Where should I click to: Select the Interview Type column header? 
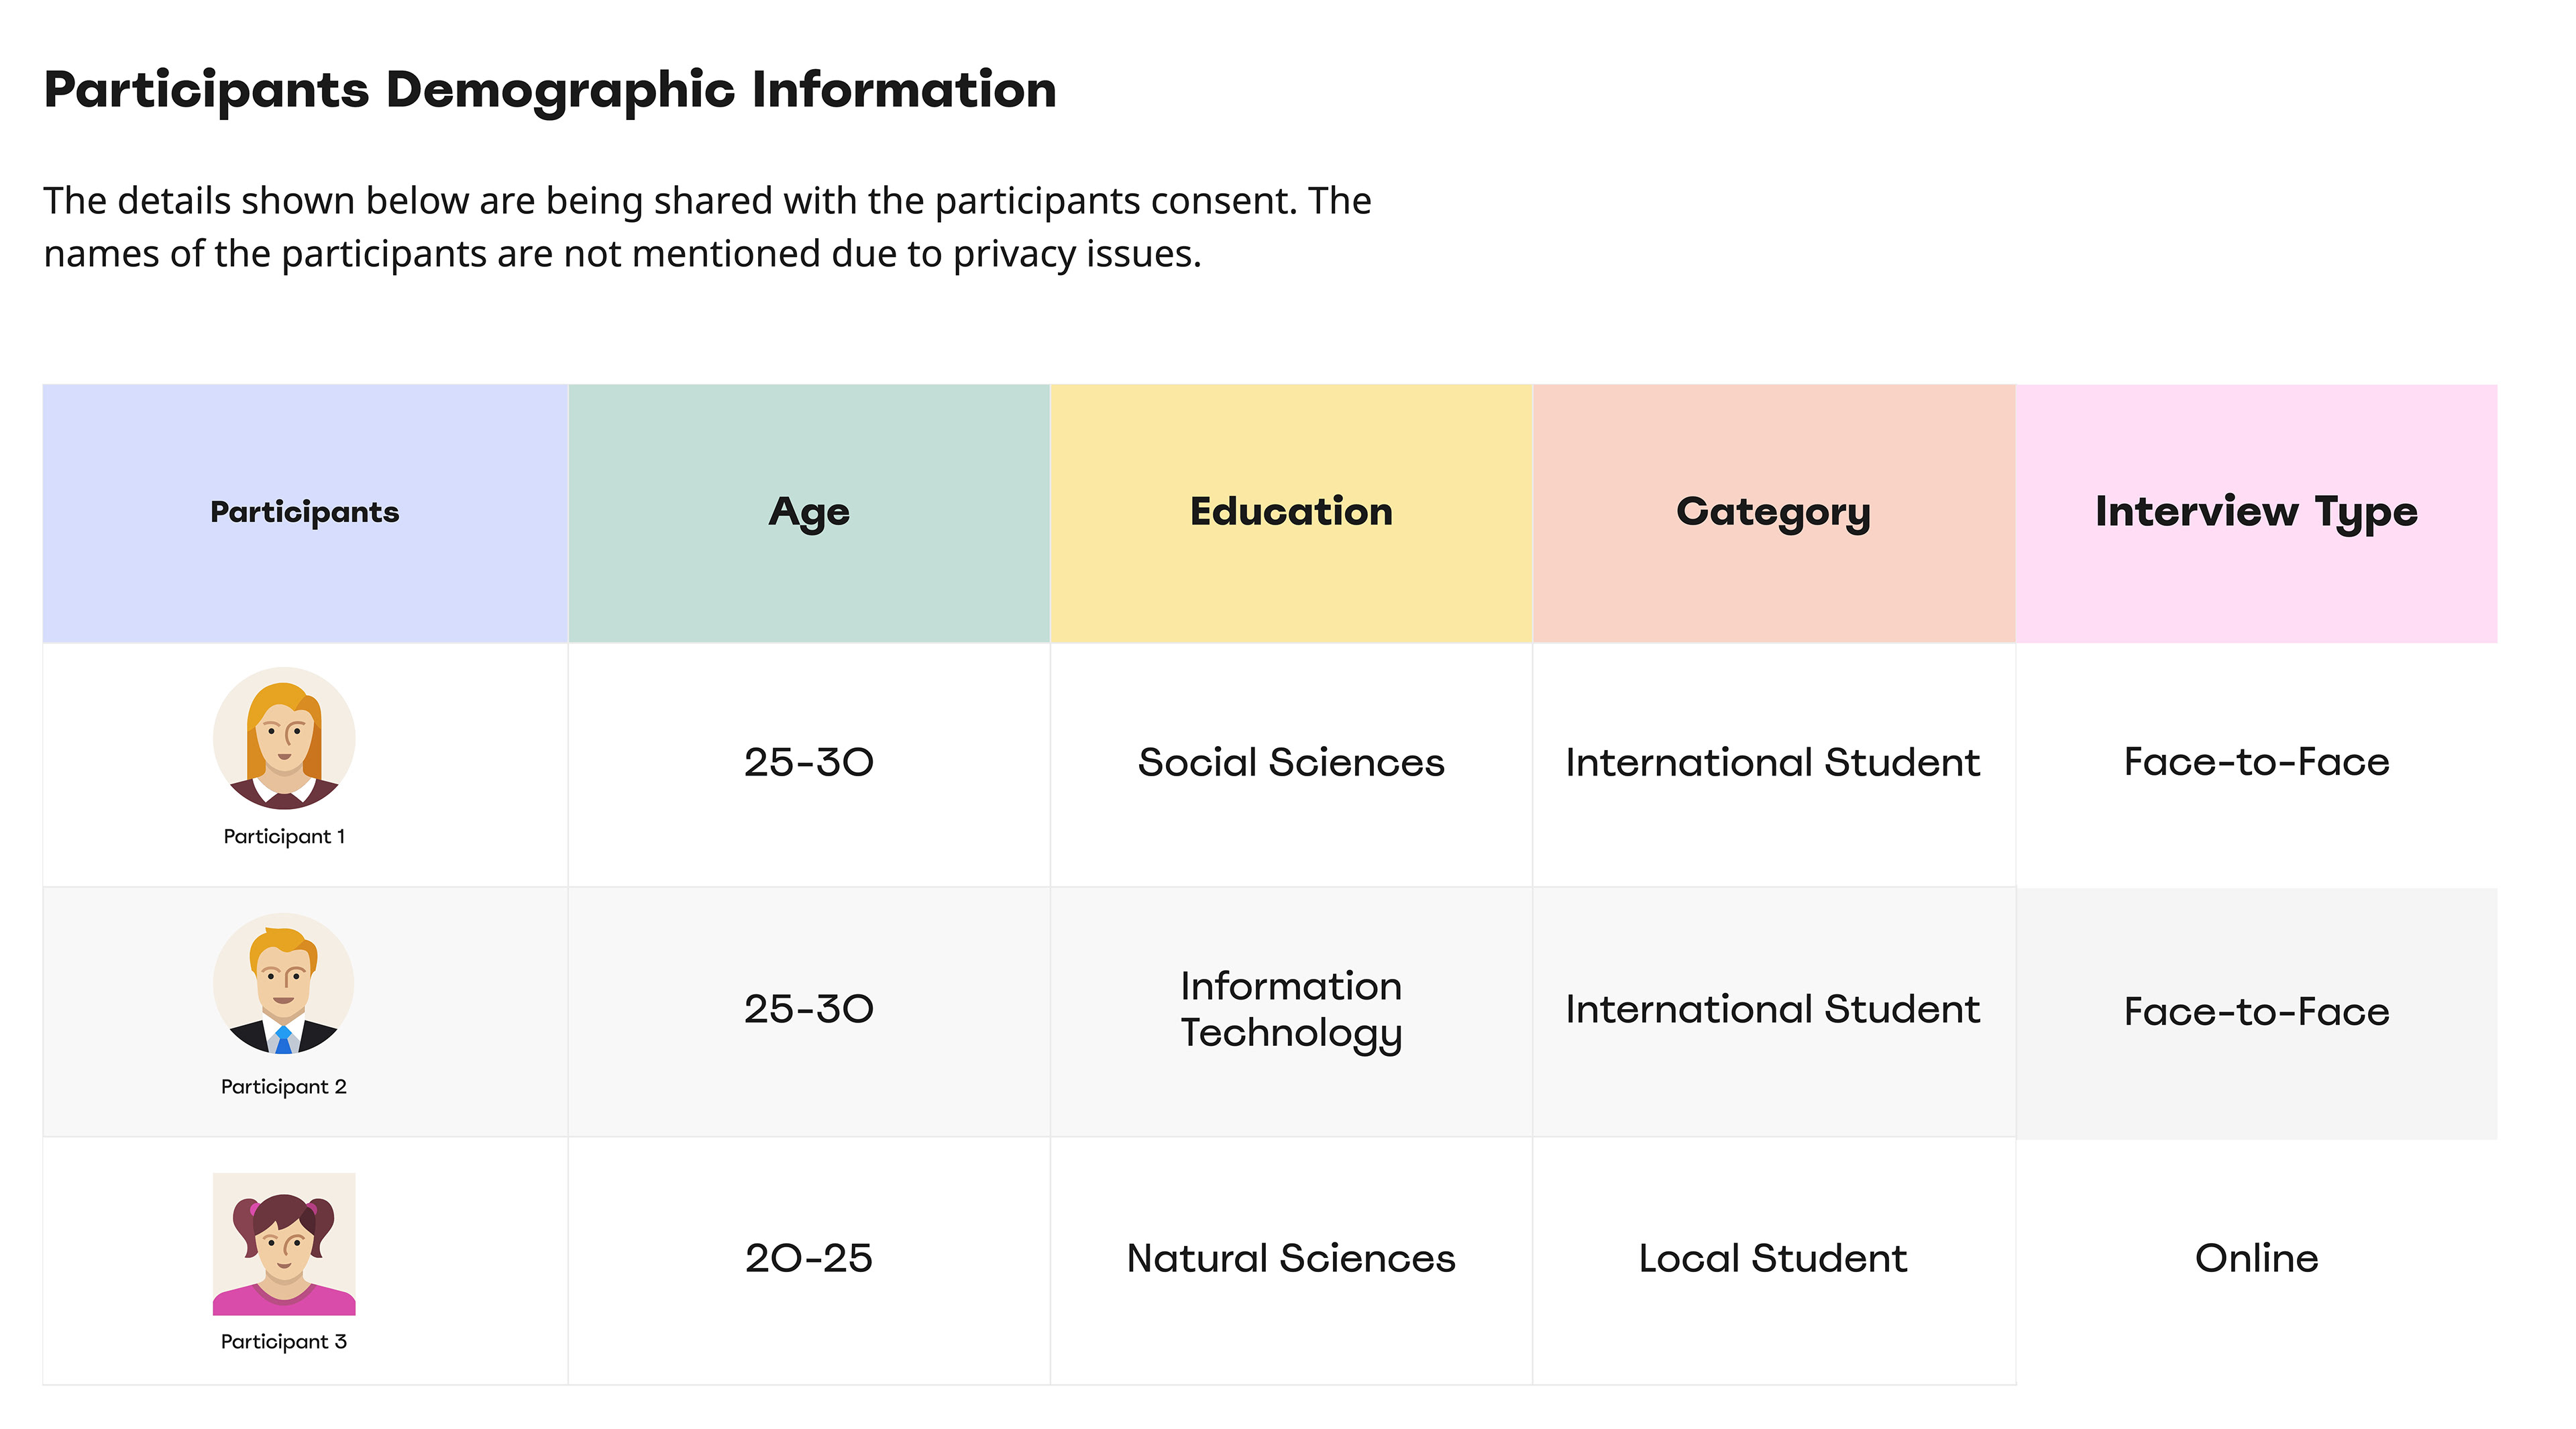coord(2257,513)
